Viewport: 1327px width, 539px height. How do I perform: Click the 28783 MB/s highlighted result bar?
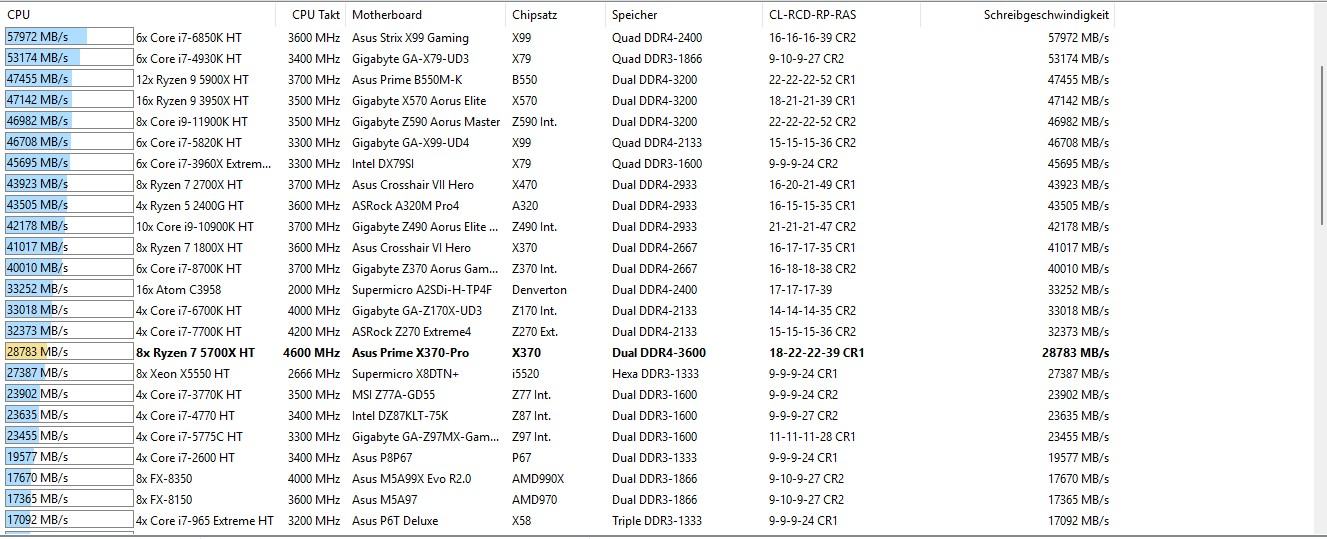click(68, 353)
